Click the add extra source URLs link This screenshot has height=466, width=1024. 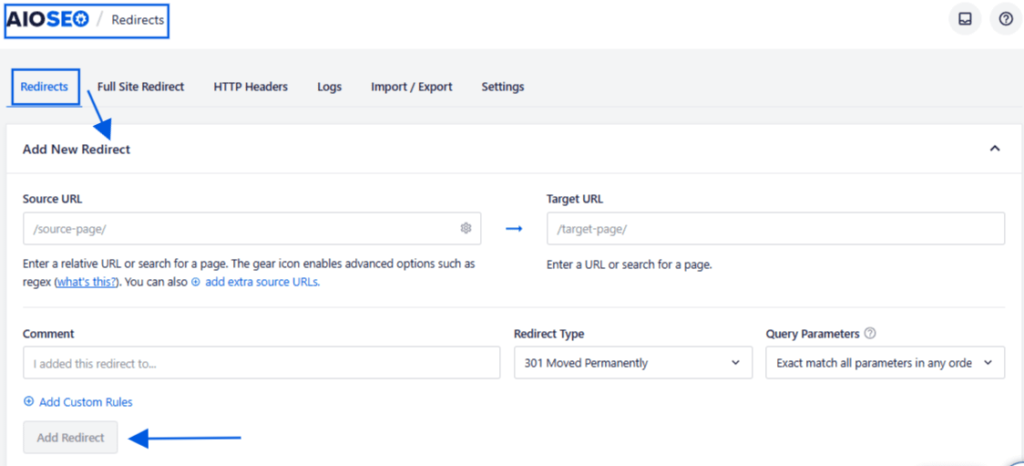pyautogui.click(x=261, y=283)
